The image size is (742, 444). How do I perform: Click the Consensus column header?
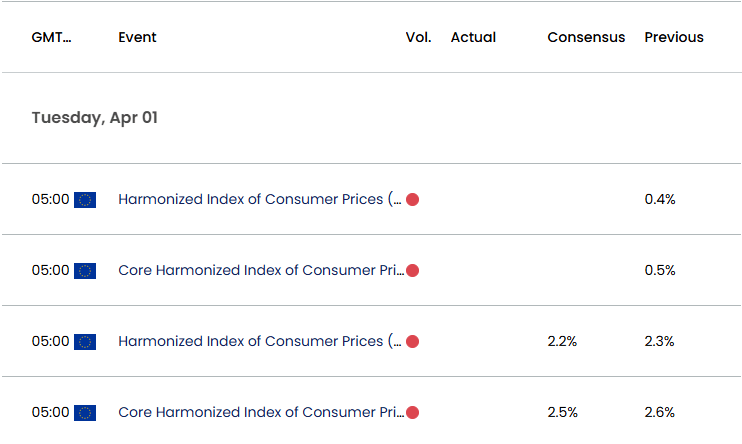(586, 37)
